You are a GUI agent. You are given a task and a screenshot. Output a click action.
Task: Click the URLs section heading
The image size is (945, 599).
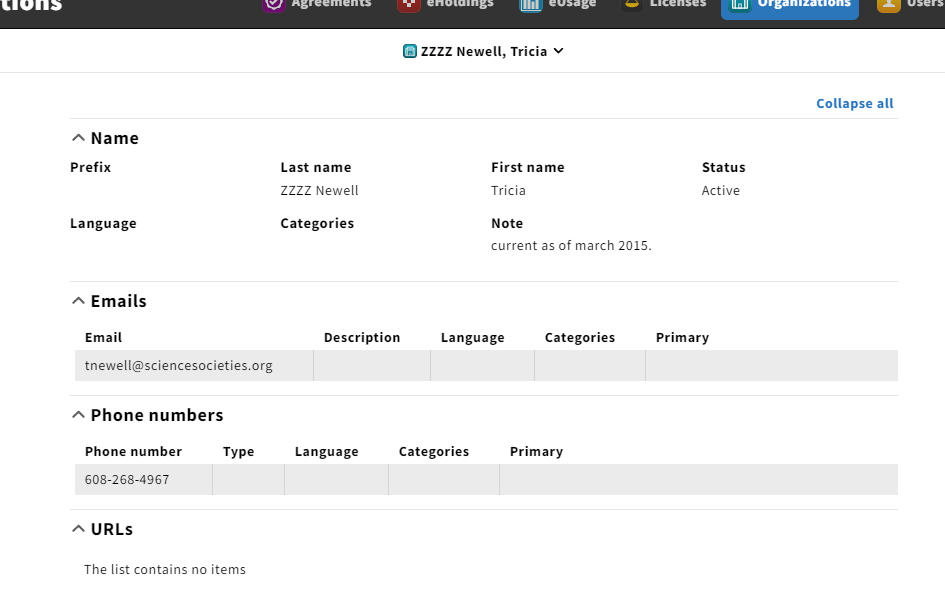click(x=111, y=528)
